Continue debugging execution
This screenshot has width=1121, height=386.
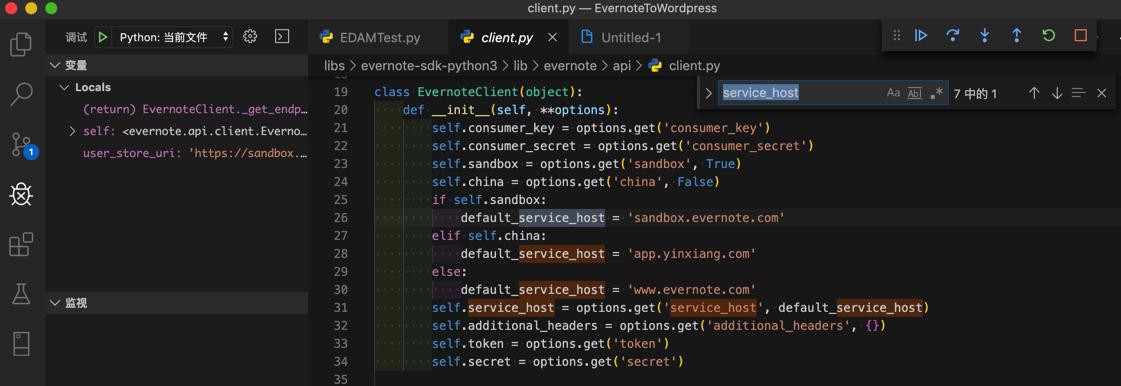[x=921, y=35]
